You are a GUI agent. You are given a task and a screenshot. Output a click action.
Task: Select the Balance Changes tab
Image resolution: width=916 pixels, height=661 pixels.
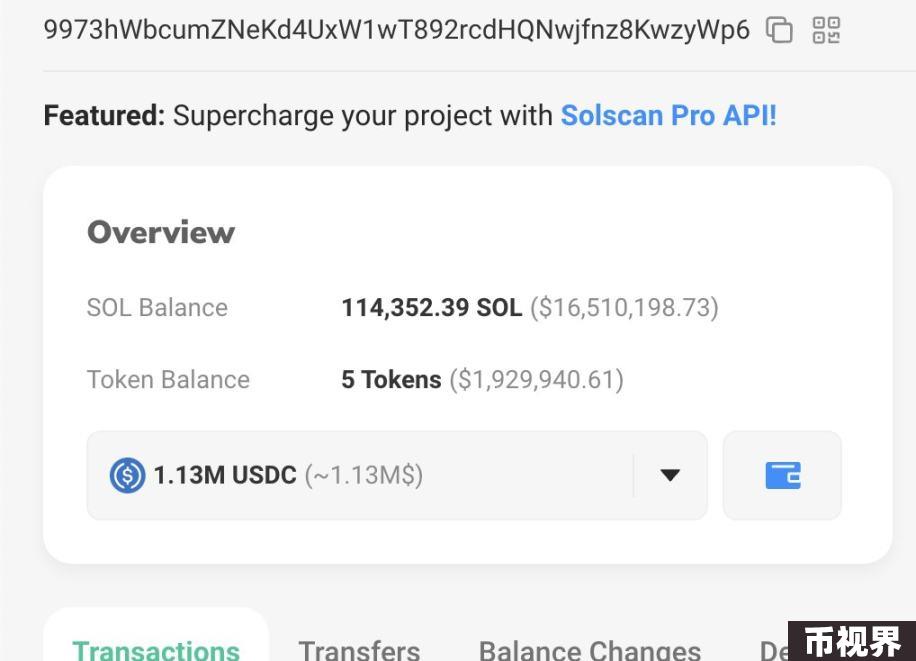[x=590, y=650]
